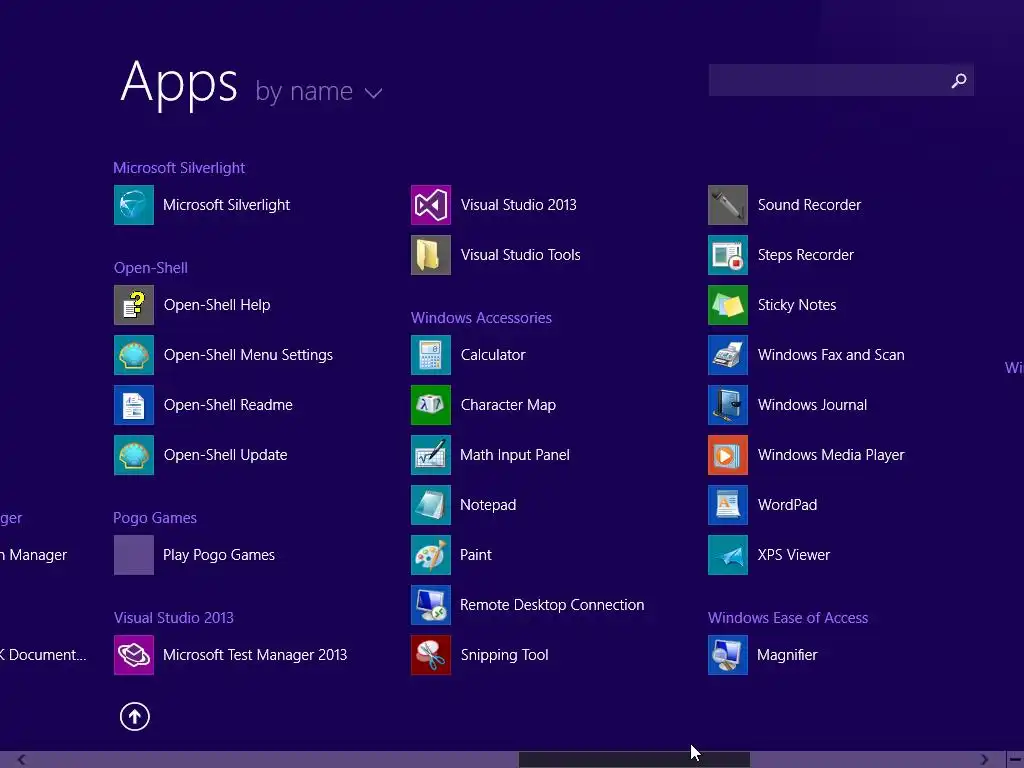
Task: Click the search magnifying glass icon
Action: (959, 80)
